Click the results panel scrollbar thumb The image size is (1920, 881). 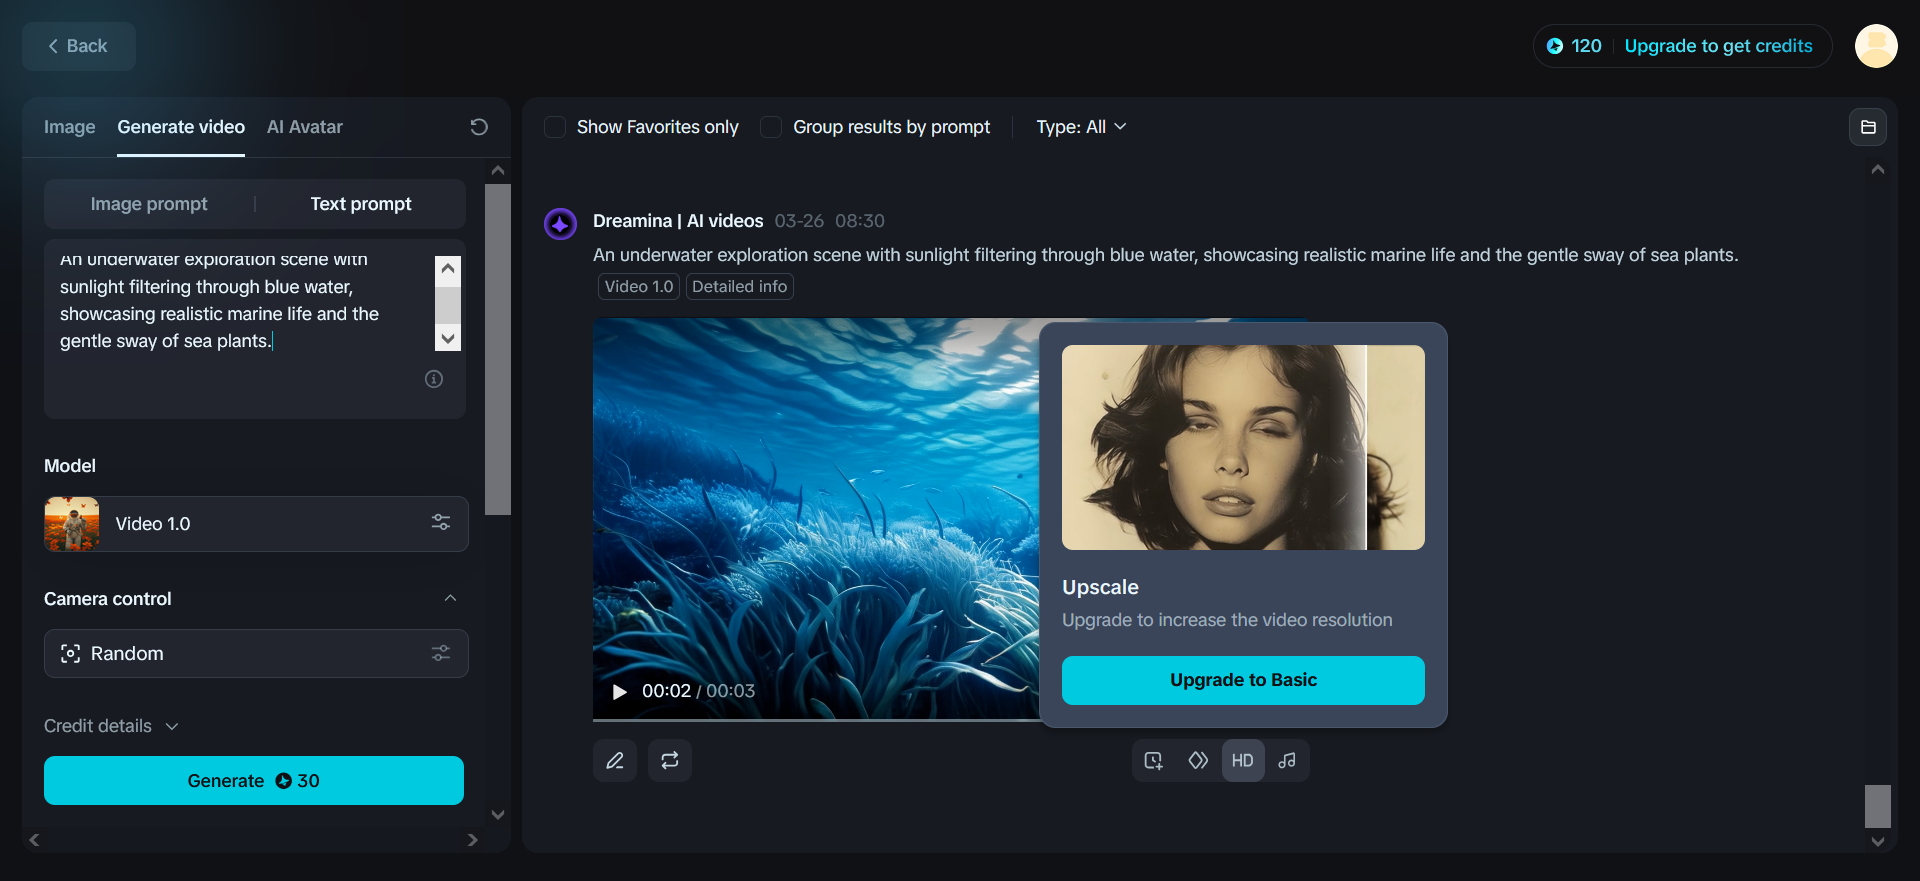(1878, 806)
